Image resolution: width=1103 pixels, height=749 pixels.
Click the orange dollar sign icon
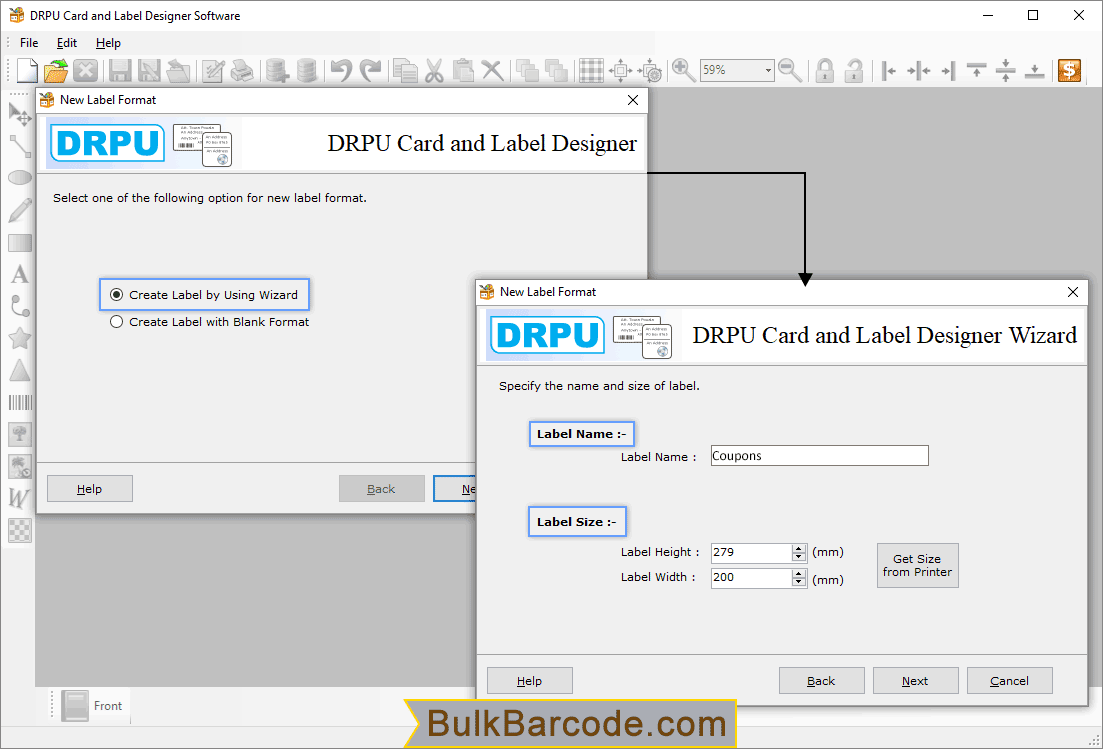click(1069, 70)
